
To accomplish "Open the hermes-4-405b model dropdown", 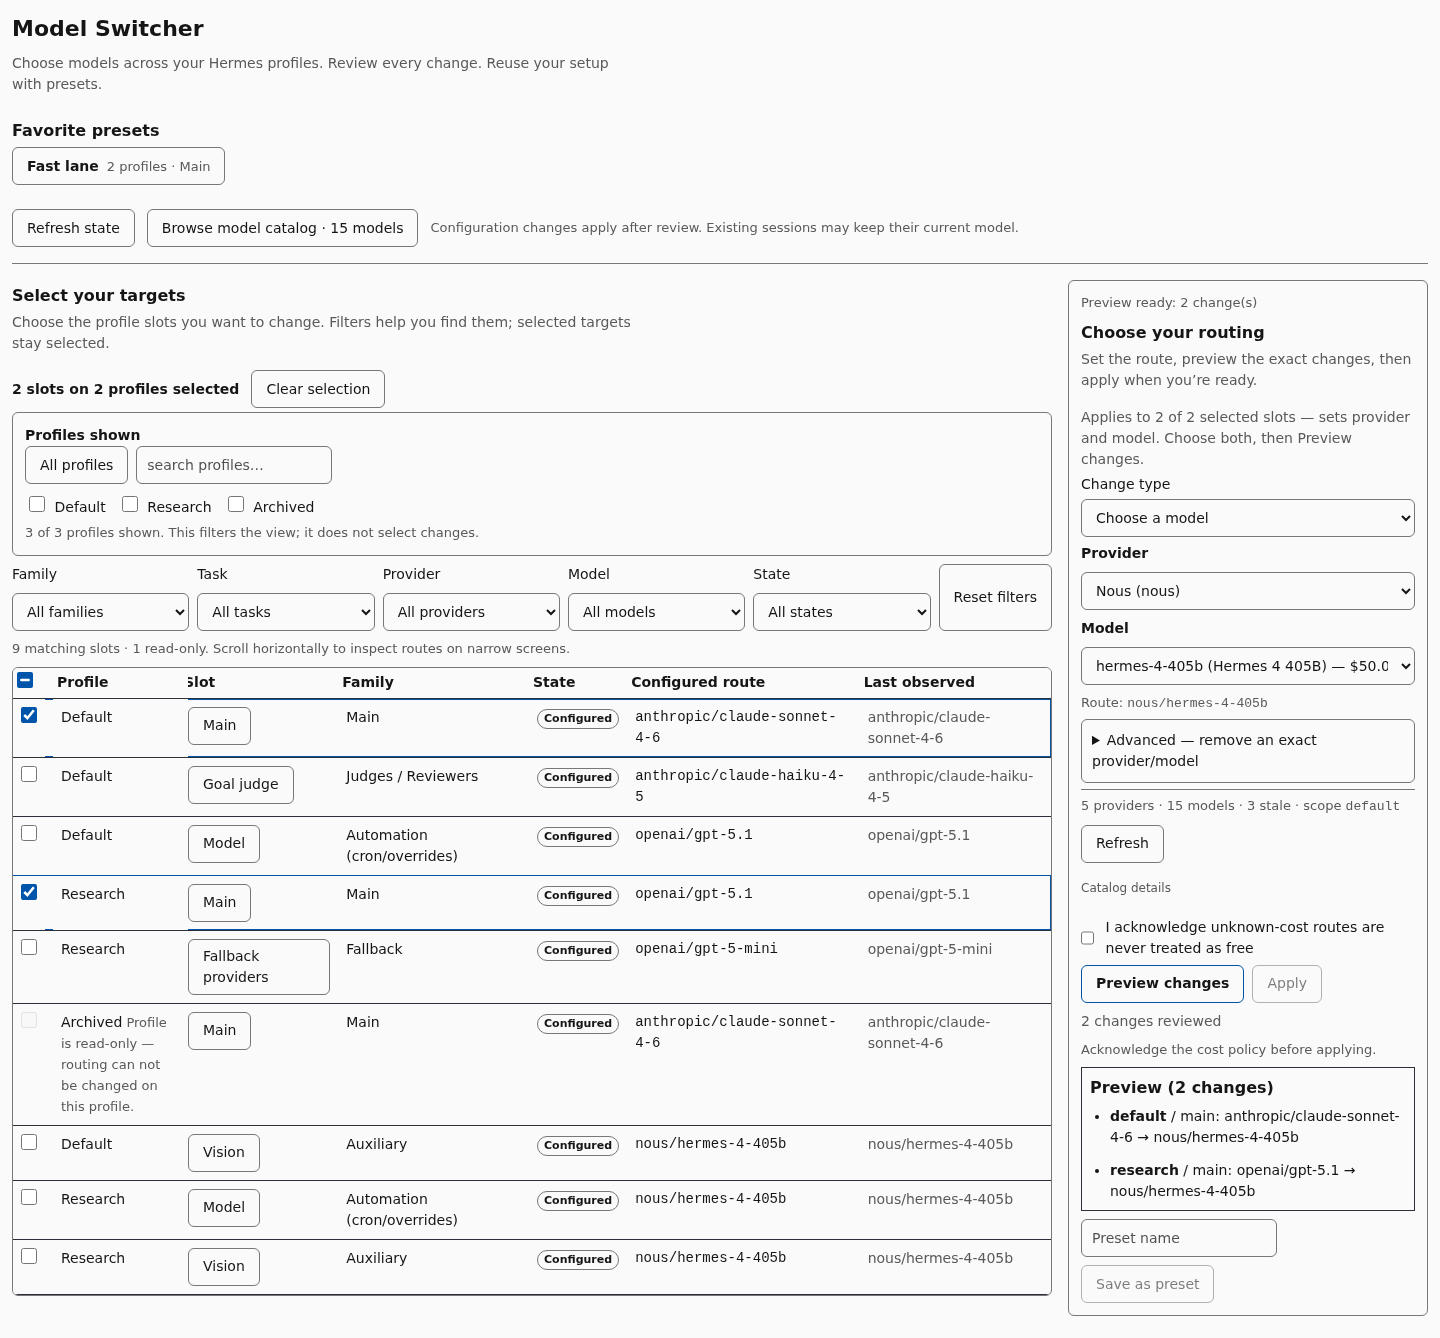I will click(x=1248, y=666).
